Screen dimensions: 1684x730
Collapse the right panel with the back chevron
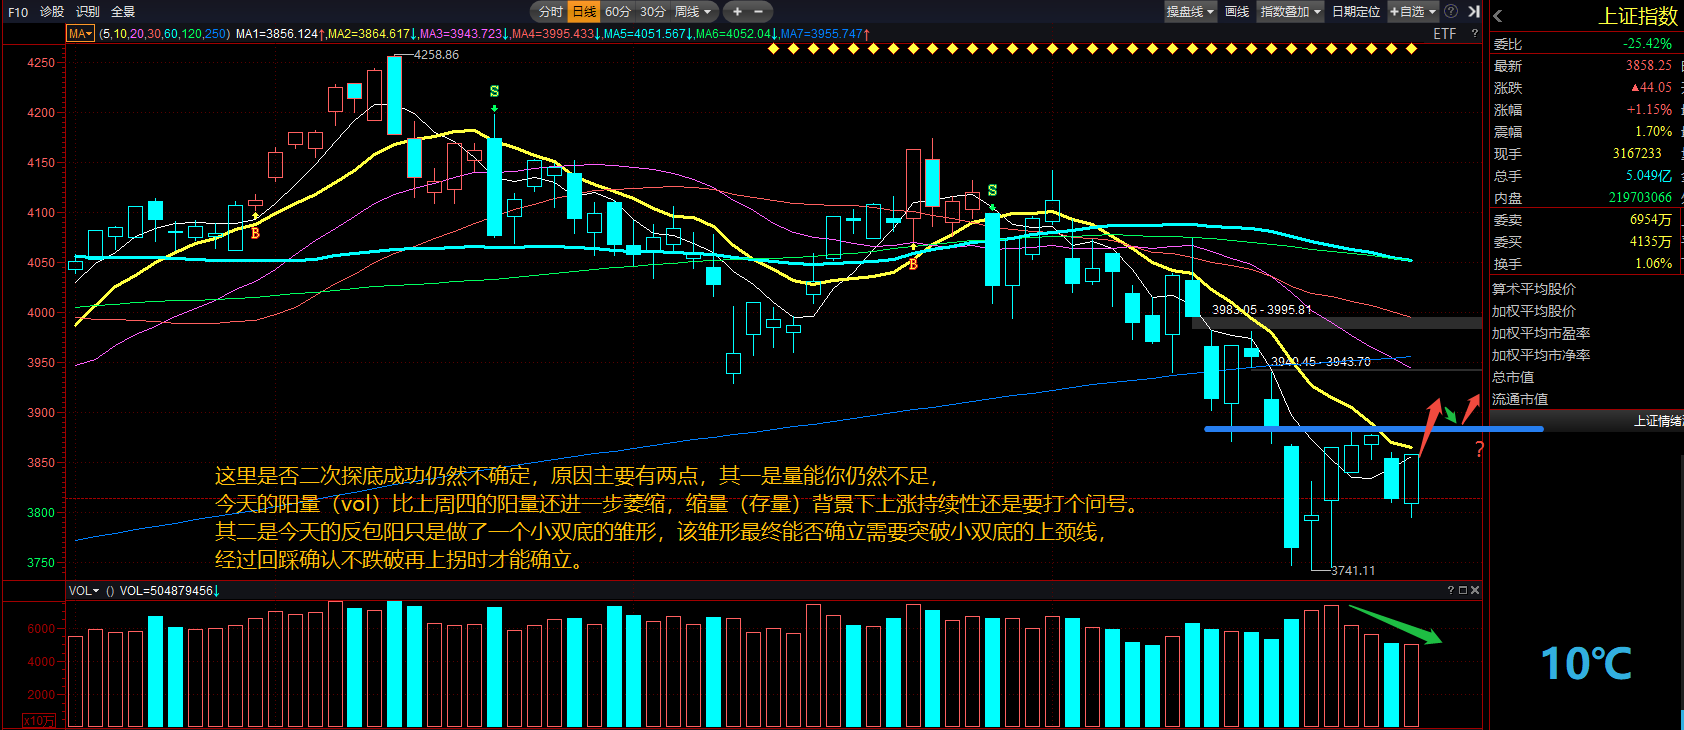coord(1498,16)
